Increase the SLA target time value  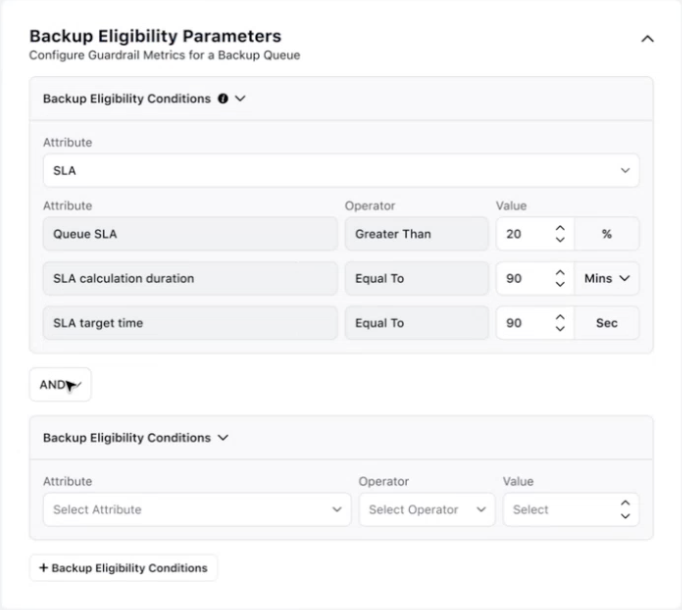coord(560,317)
